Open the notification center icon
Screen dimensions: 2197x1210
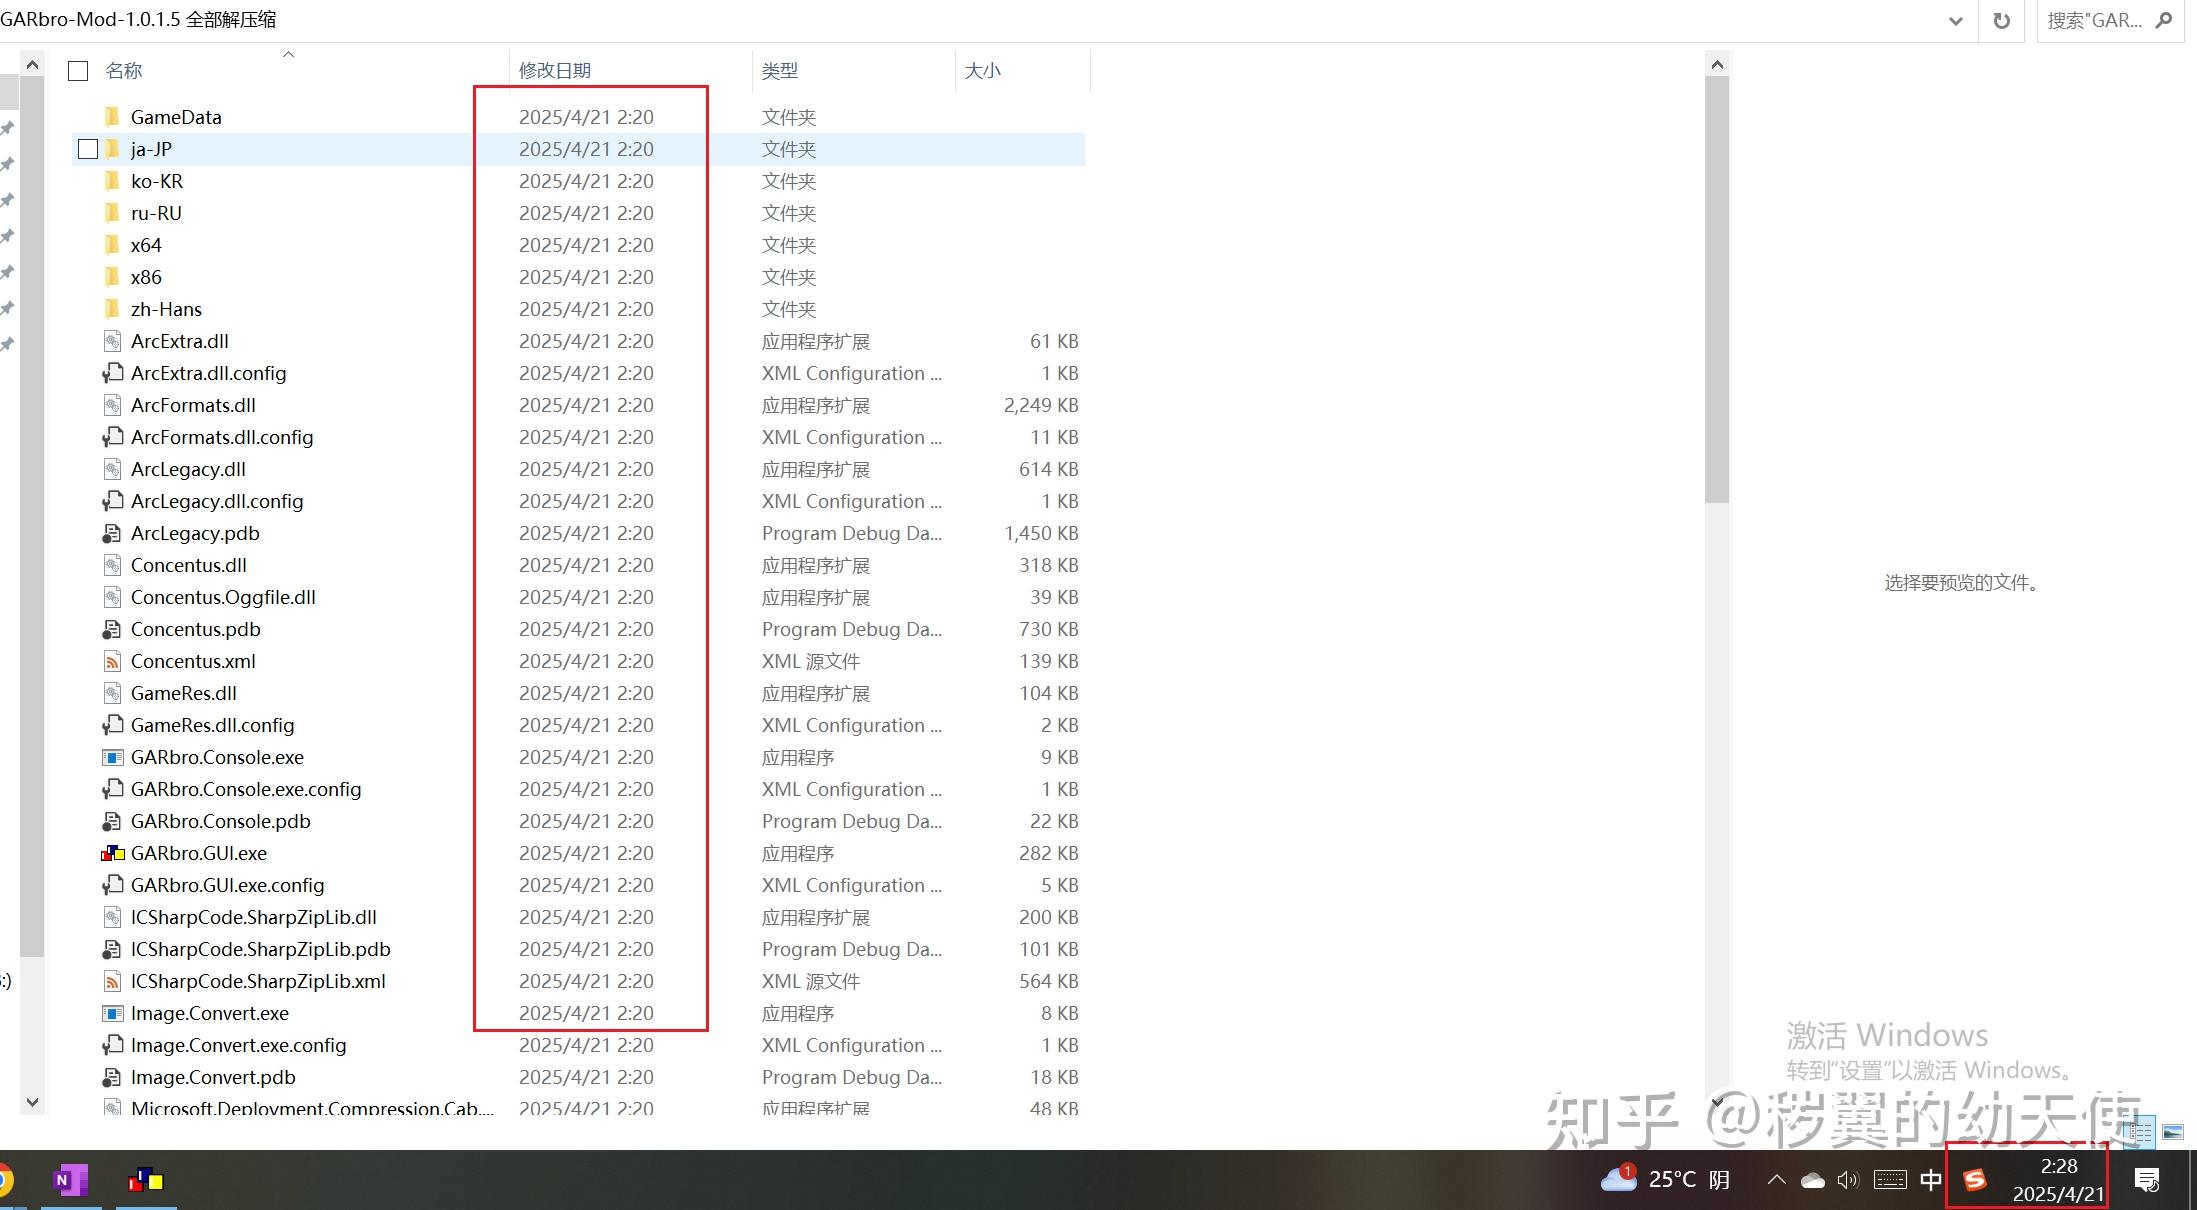point(2146,1180)
